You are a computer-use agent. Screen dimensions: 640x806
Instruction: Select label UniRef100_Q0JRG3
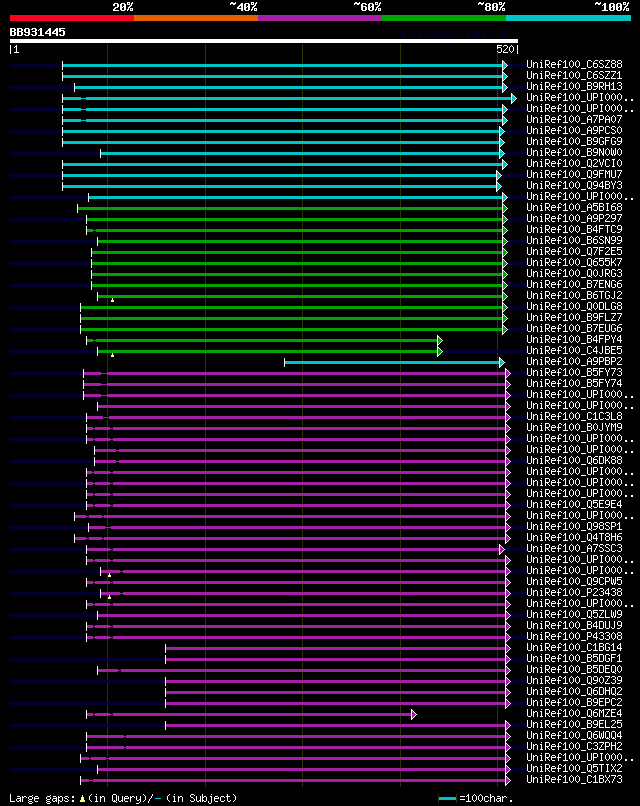pyautogui.click(x=574, y=273)
